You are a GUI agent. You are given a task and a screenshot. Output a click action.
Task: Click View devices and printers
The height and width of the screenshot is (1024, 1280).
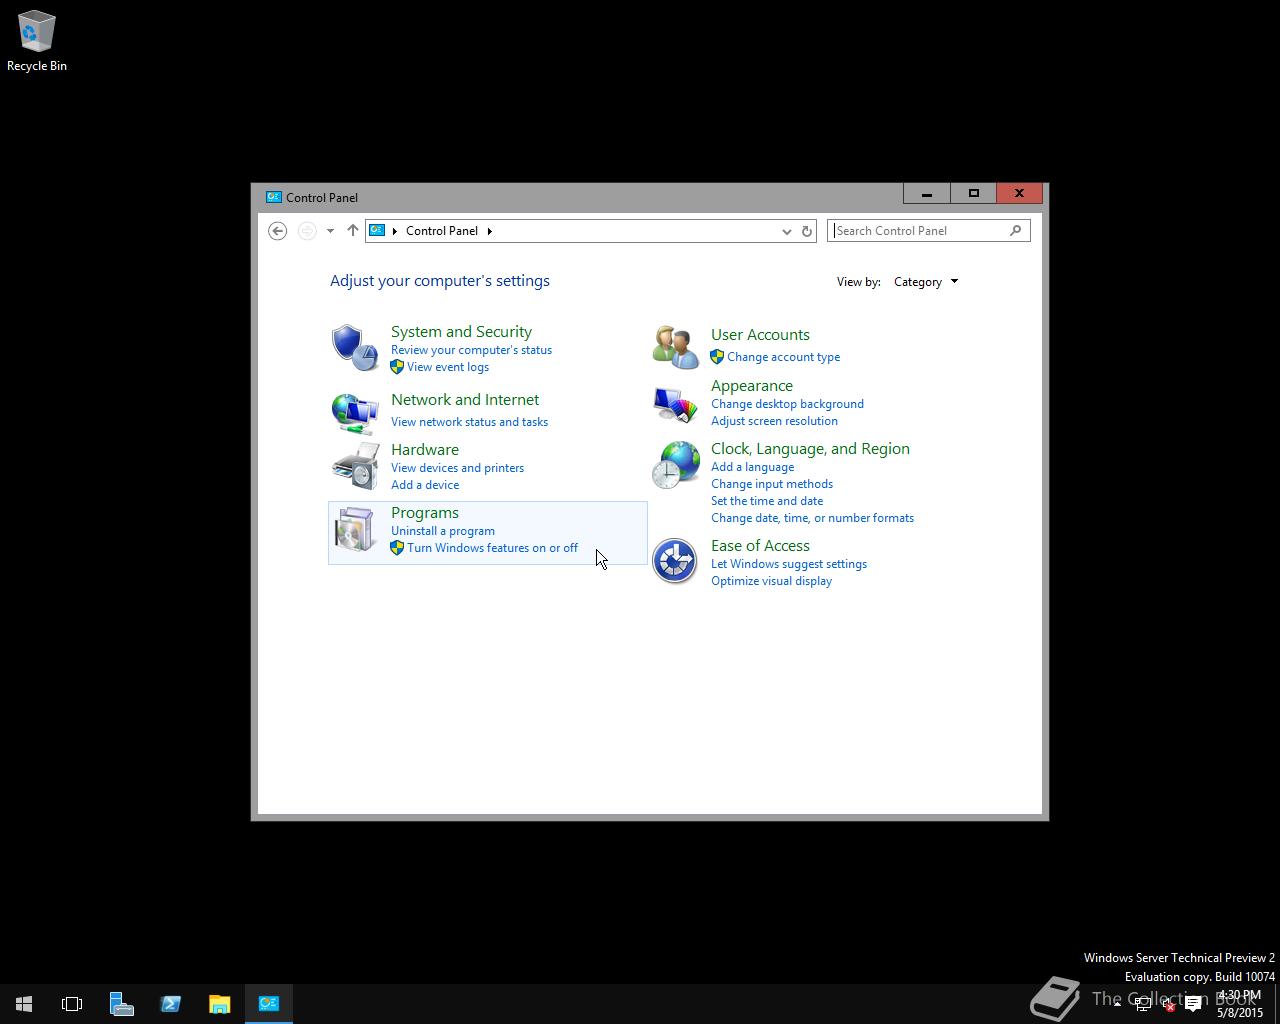pos(457,468)
